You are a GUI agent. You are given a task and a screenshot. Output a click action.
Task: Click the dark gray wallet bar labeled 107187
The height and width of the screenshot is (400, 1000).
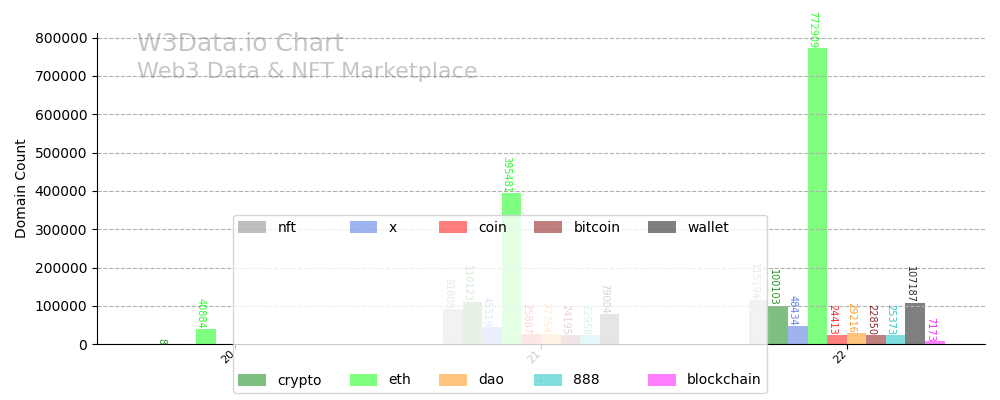pyautogui.click(x=915, y=324)
